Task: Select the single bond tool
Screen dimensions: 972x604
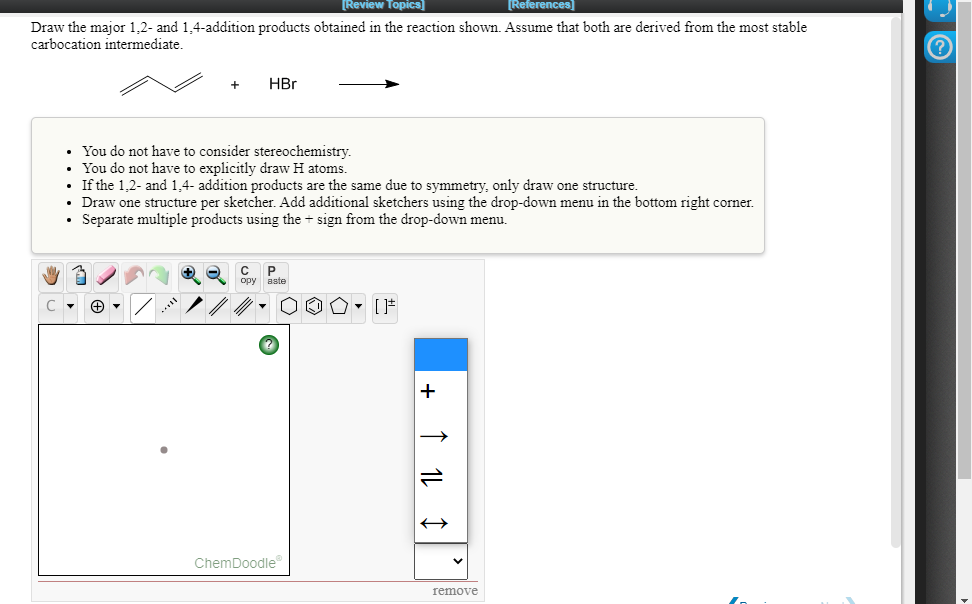Action: pyautogui.click(x=143, y=306)
